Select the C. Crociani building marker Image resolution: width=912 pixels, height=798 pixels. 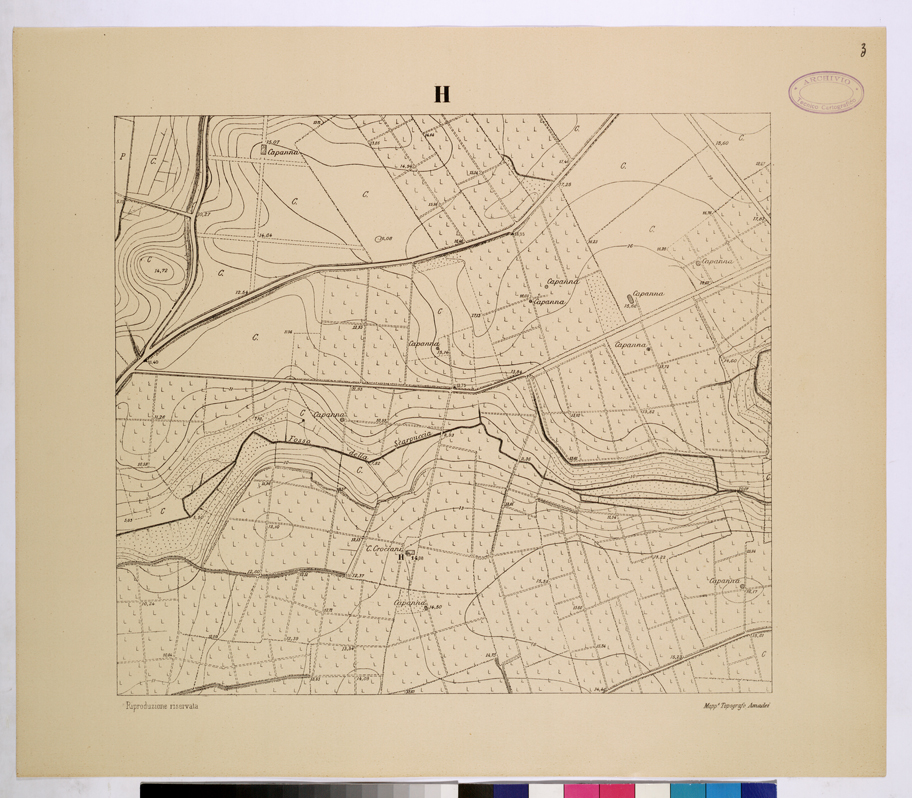click(409, 552)
